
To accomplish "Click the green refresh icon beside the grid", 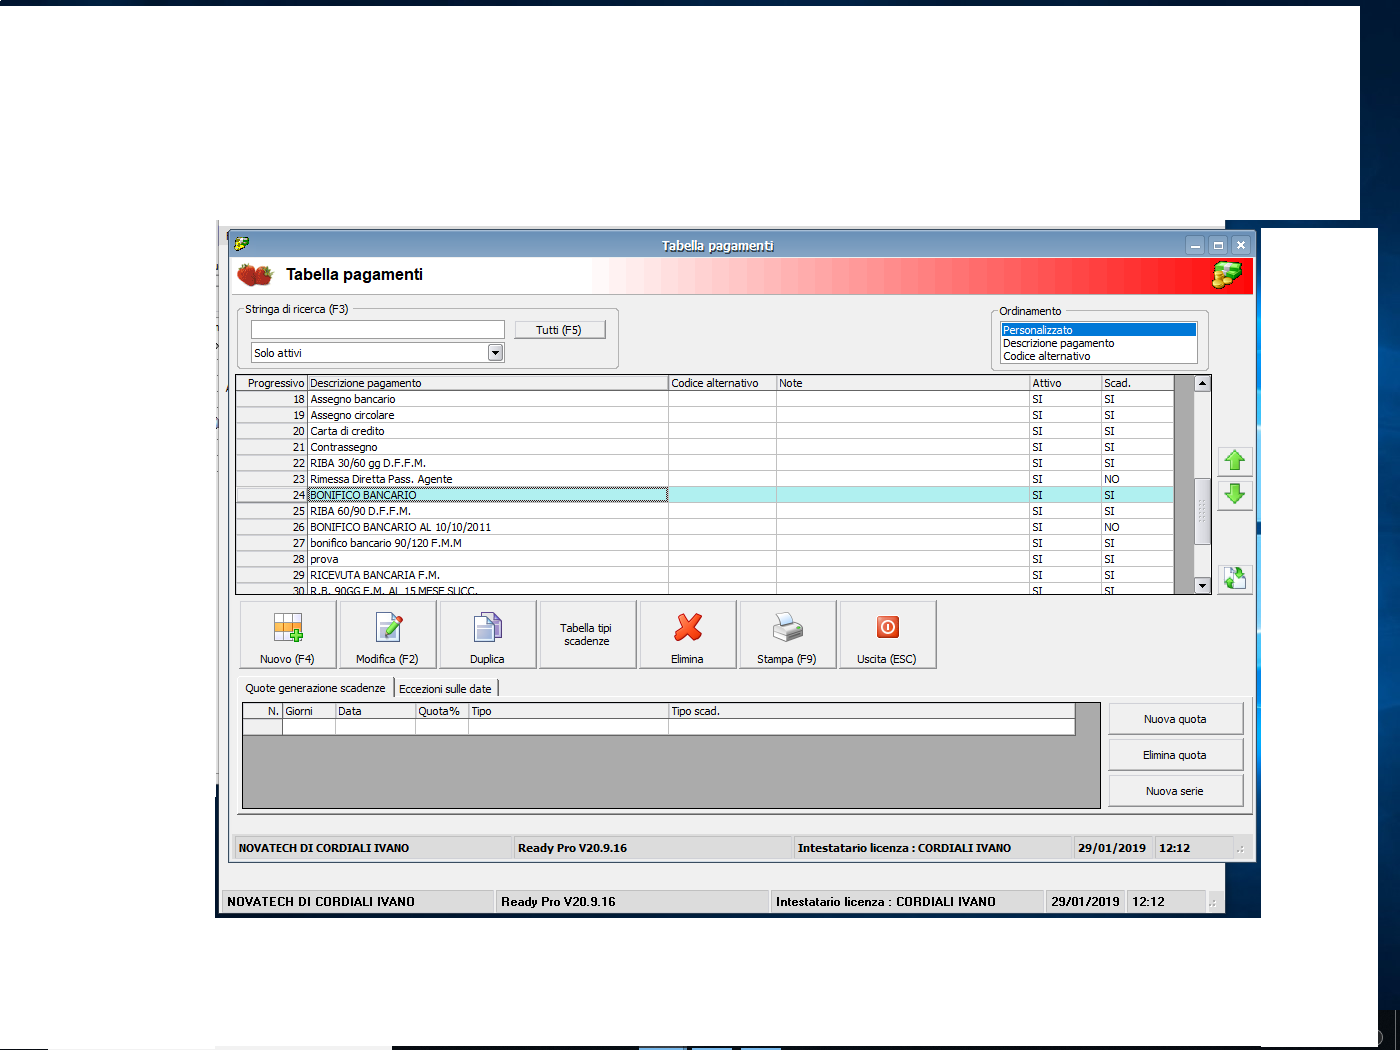I will point(1235,578).
